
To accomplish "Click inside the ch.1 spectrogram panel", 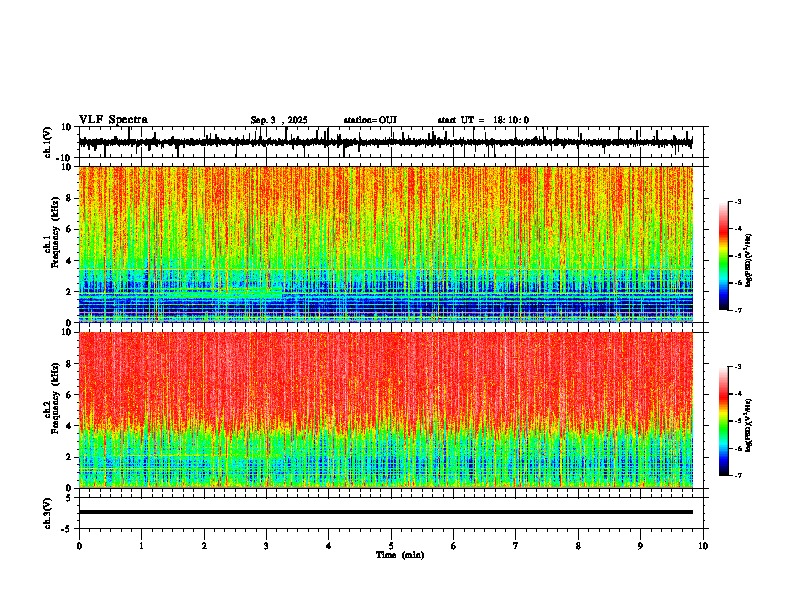I will [x=386, y=244].
